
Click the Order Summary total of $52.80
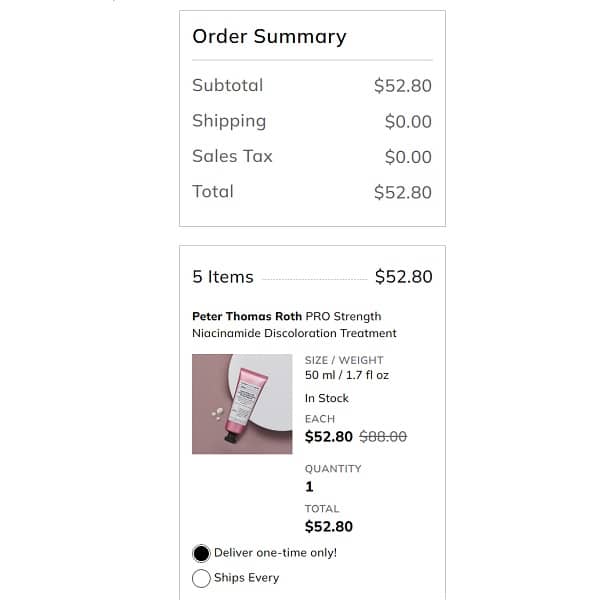click(x=402, y=192)
